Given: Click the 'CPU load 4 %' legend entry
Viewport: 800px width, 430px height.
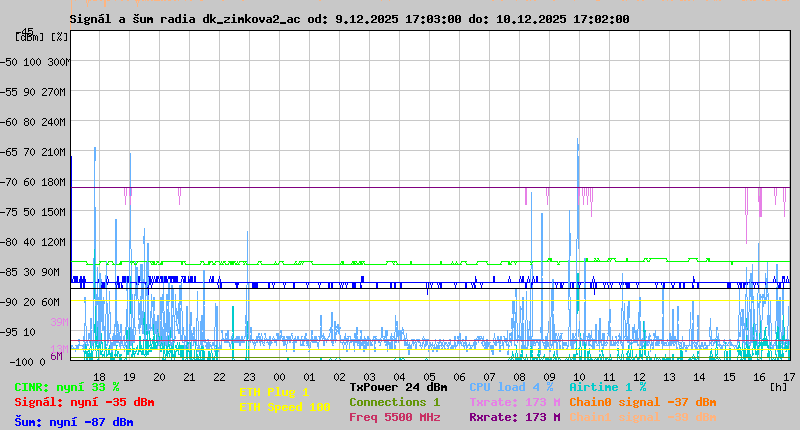Looking at the screenshot, I should [x=511, y=387].
